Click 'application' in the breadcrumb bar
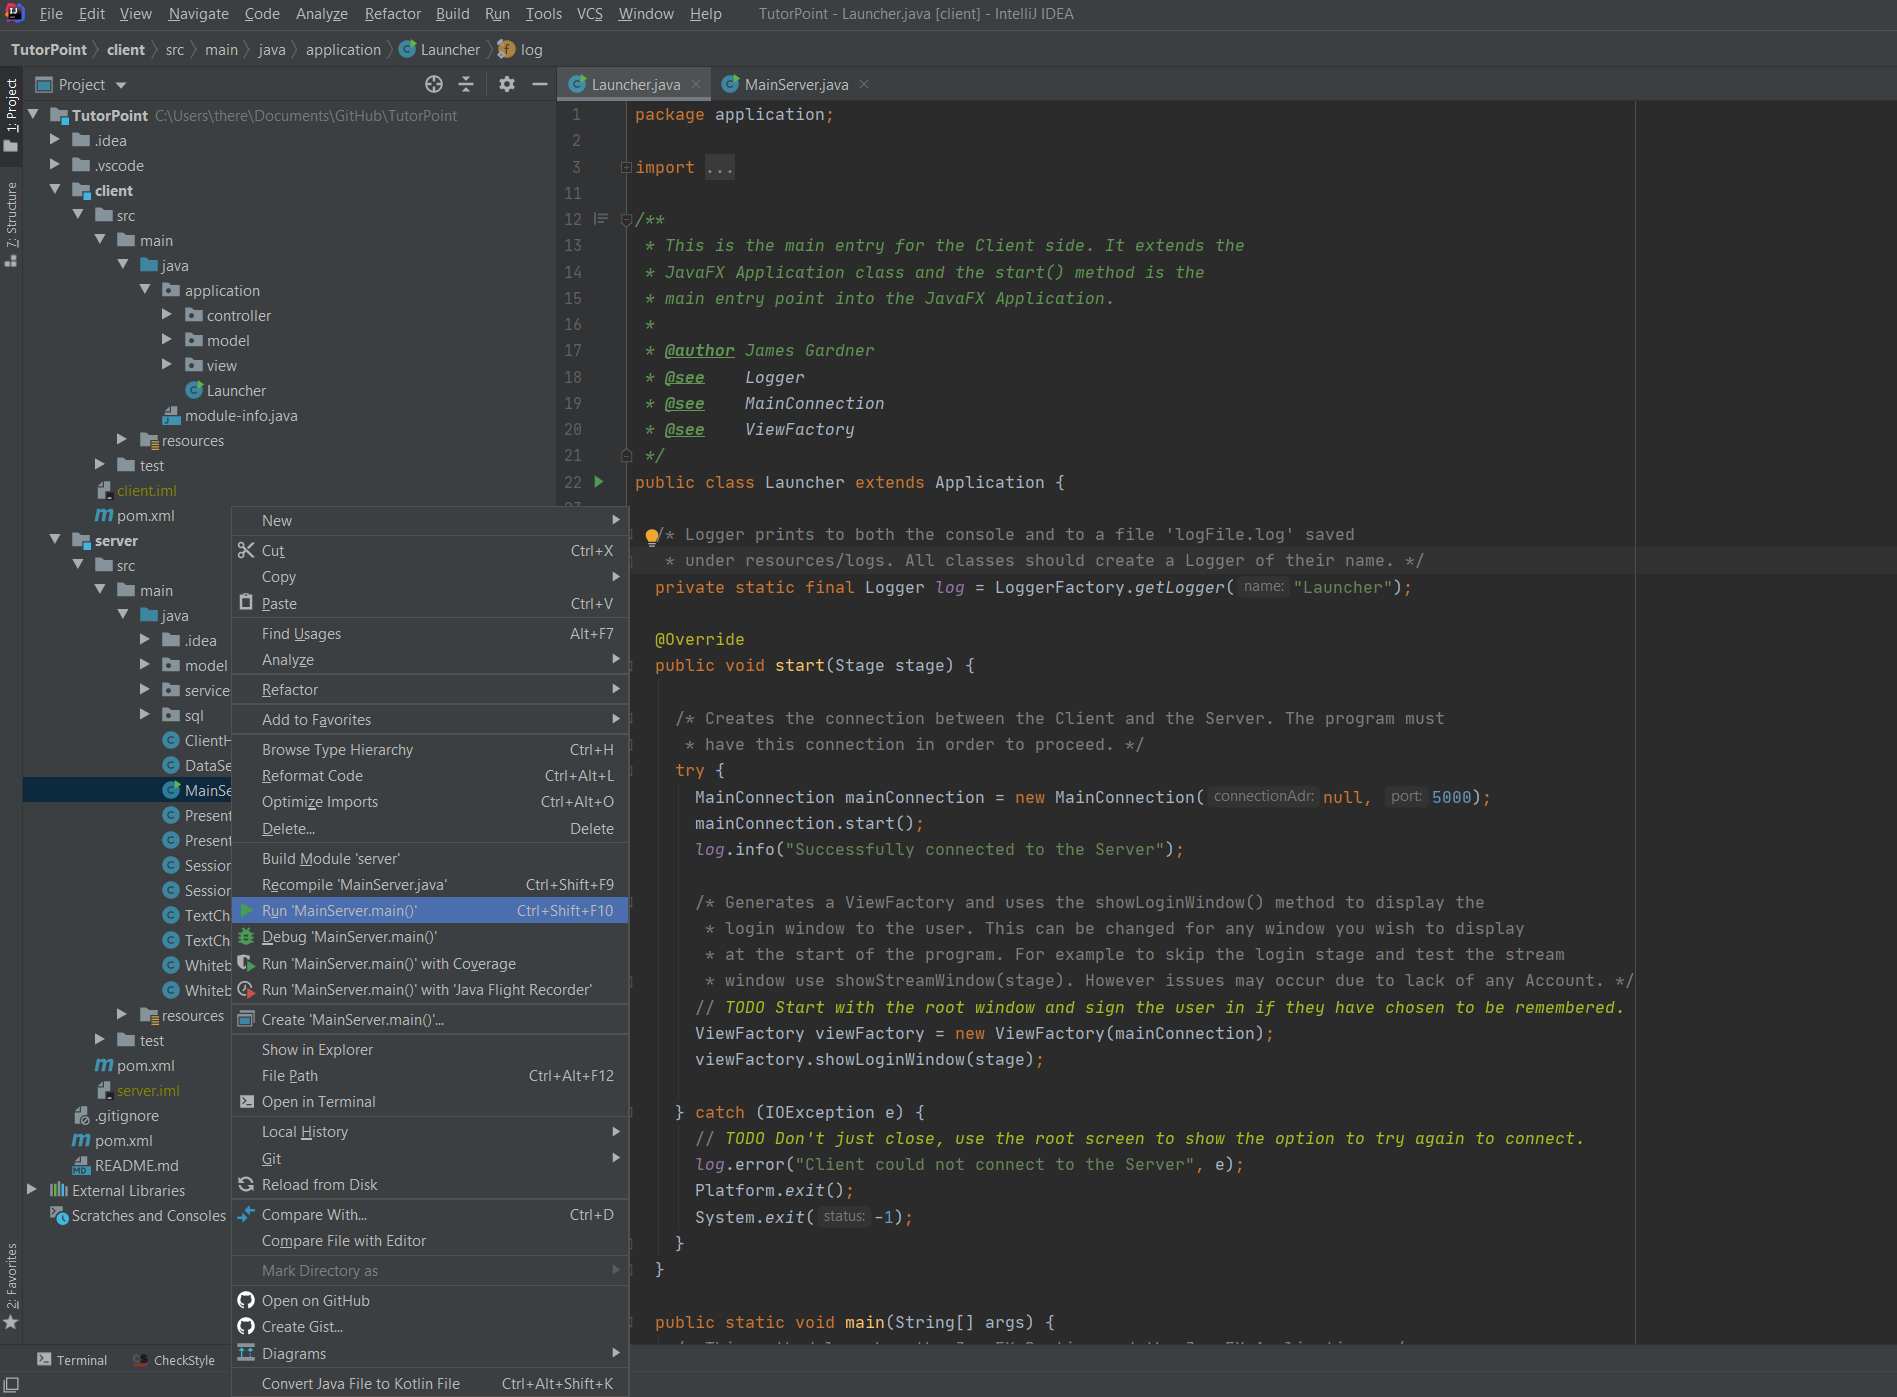Screen dimensions: 1897x1397 343,49
